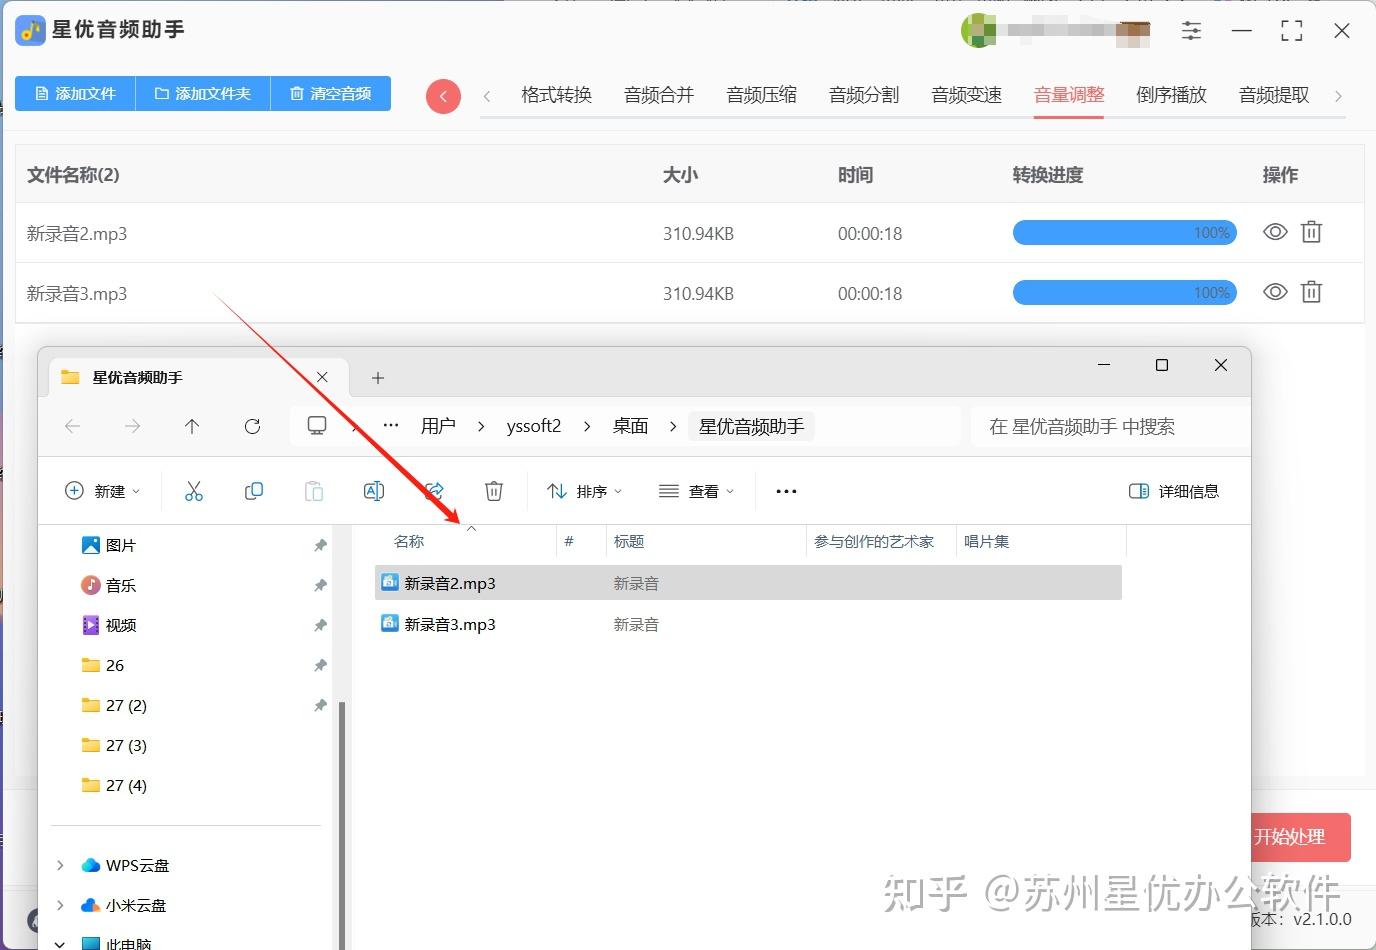Click progress bar of 新录音3.mp3
This screenshot has width=1376, height=950.
(1125, 293)
